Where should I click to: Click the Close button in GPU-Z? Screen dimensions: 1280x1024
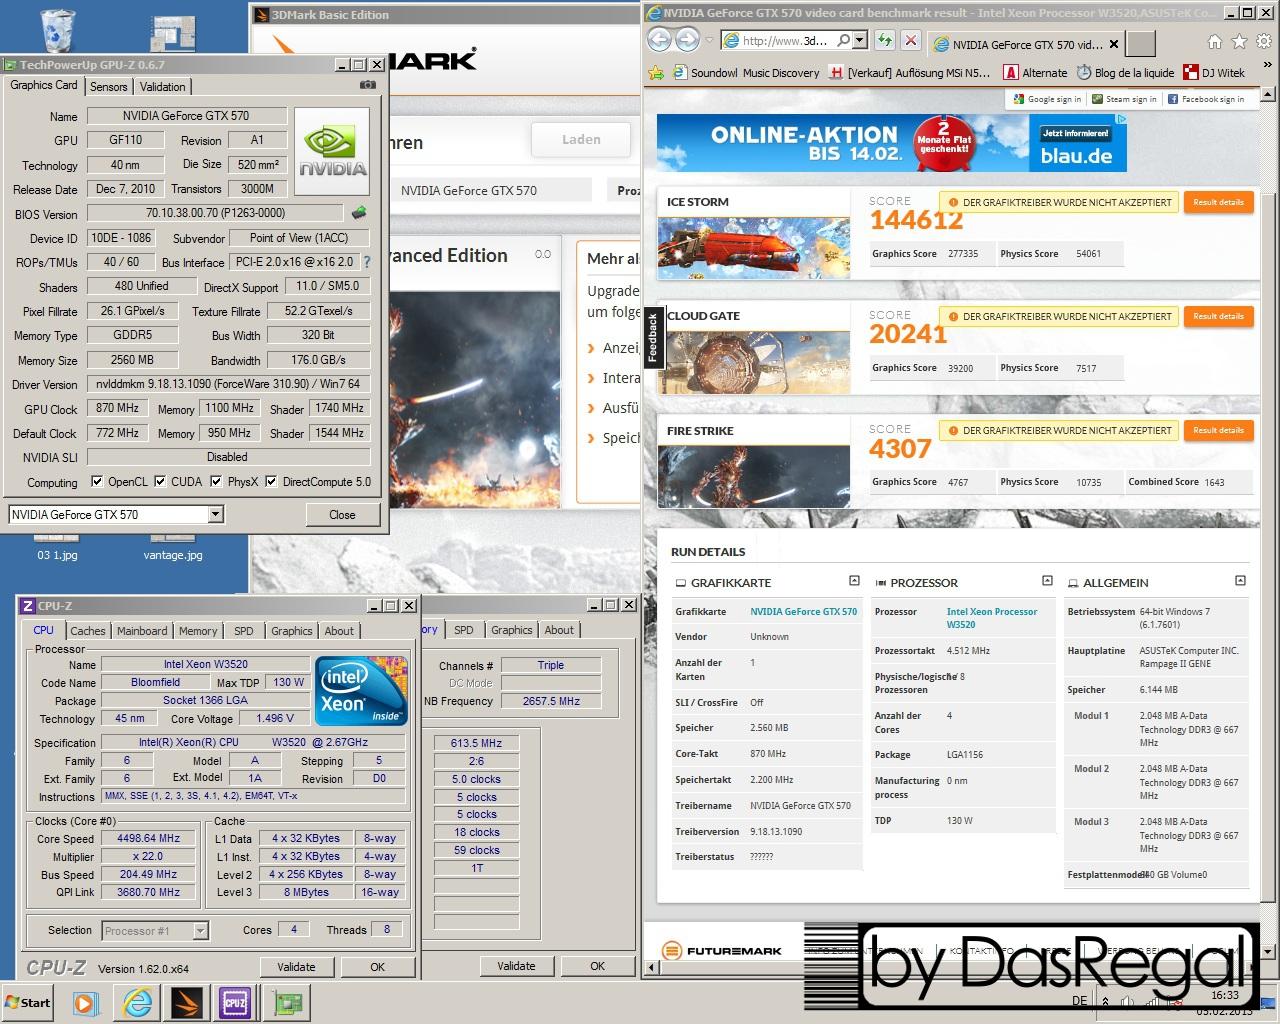(342, 515)
